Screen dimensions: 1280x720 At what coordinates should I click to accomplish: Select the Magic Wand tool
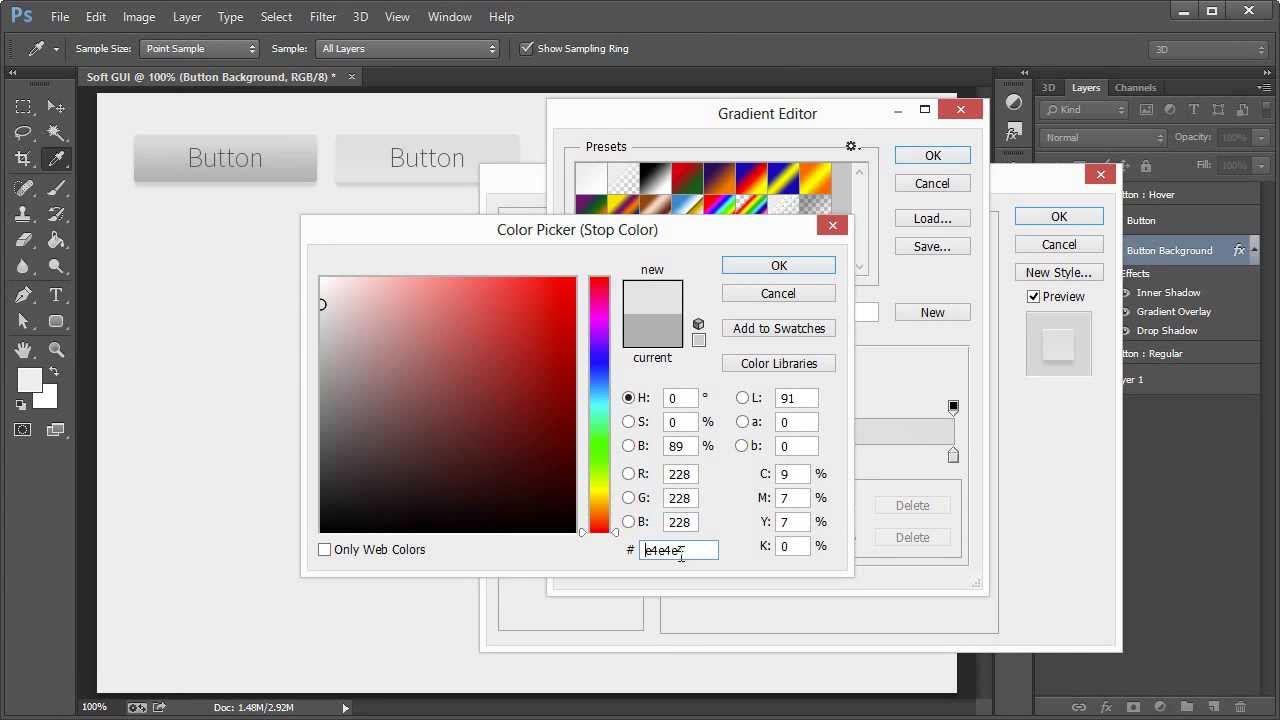[x=56, y=133]
